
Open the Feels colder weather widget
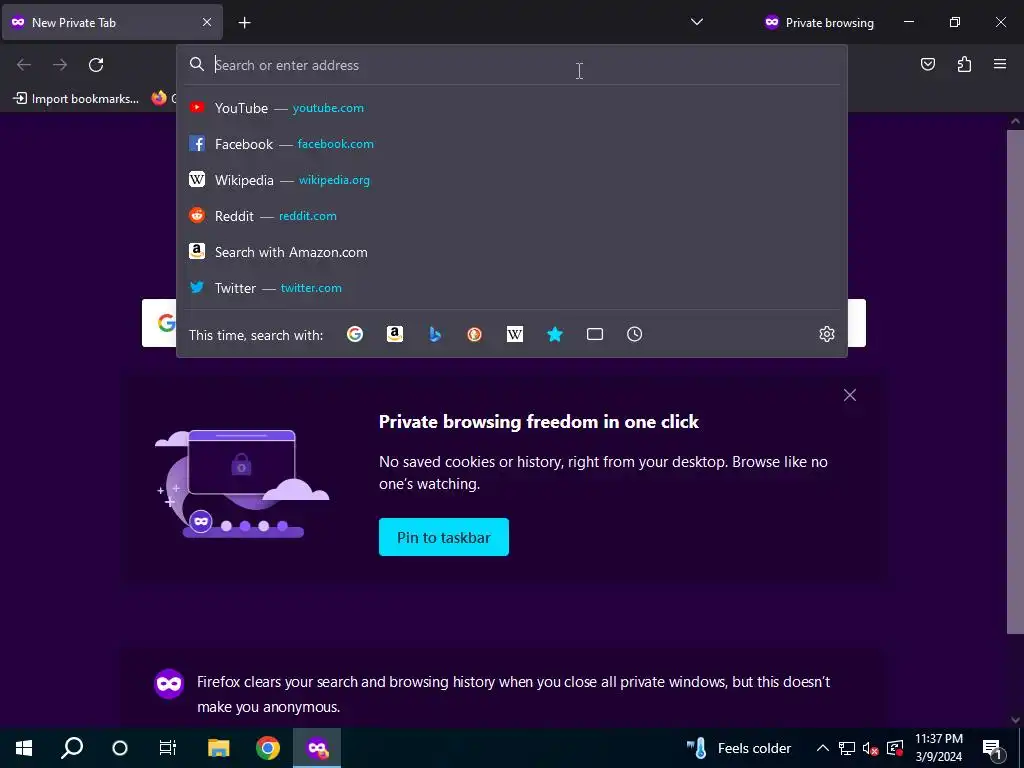point(739,748)
